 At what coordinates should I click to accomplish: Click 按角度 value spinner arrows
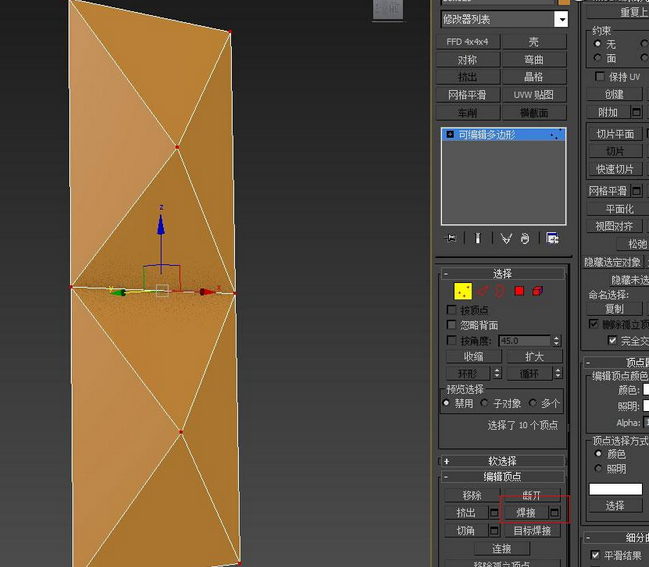[556, 341]
